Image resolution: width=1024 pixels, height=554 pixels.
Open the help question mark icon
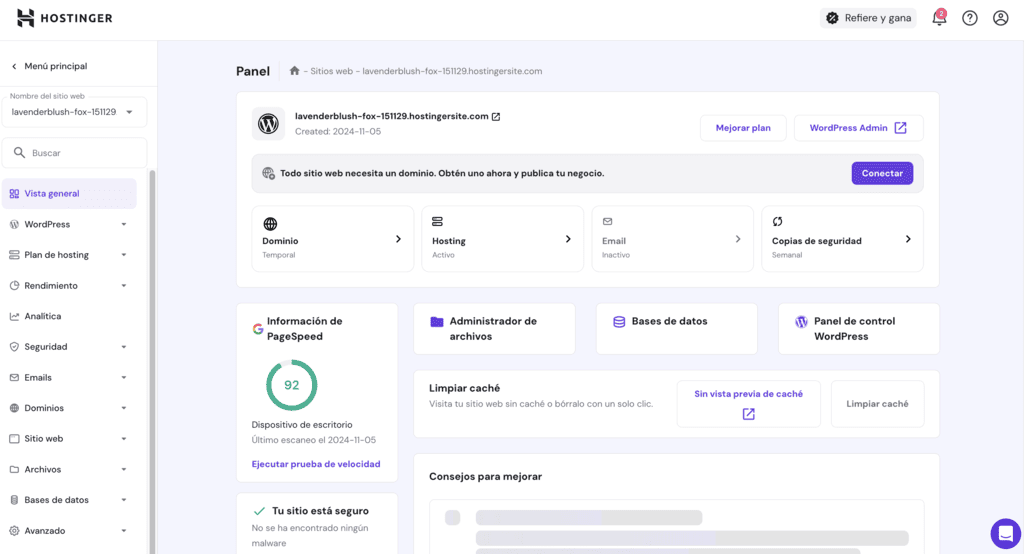[970, 18]
